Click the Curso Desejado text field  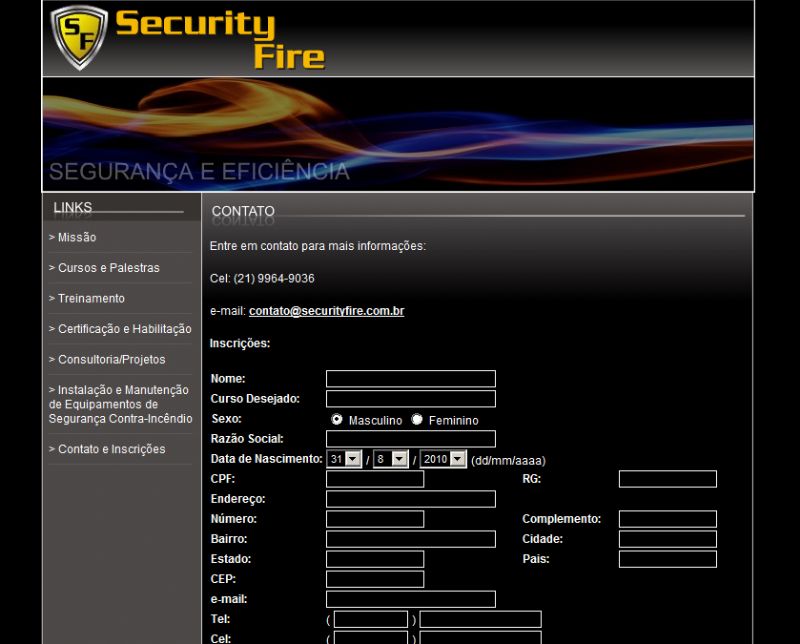(x=411, y=399)
